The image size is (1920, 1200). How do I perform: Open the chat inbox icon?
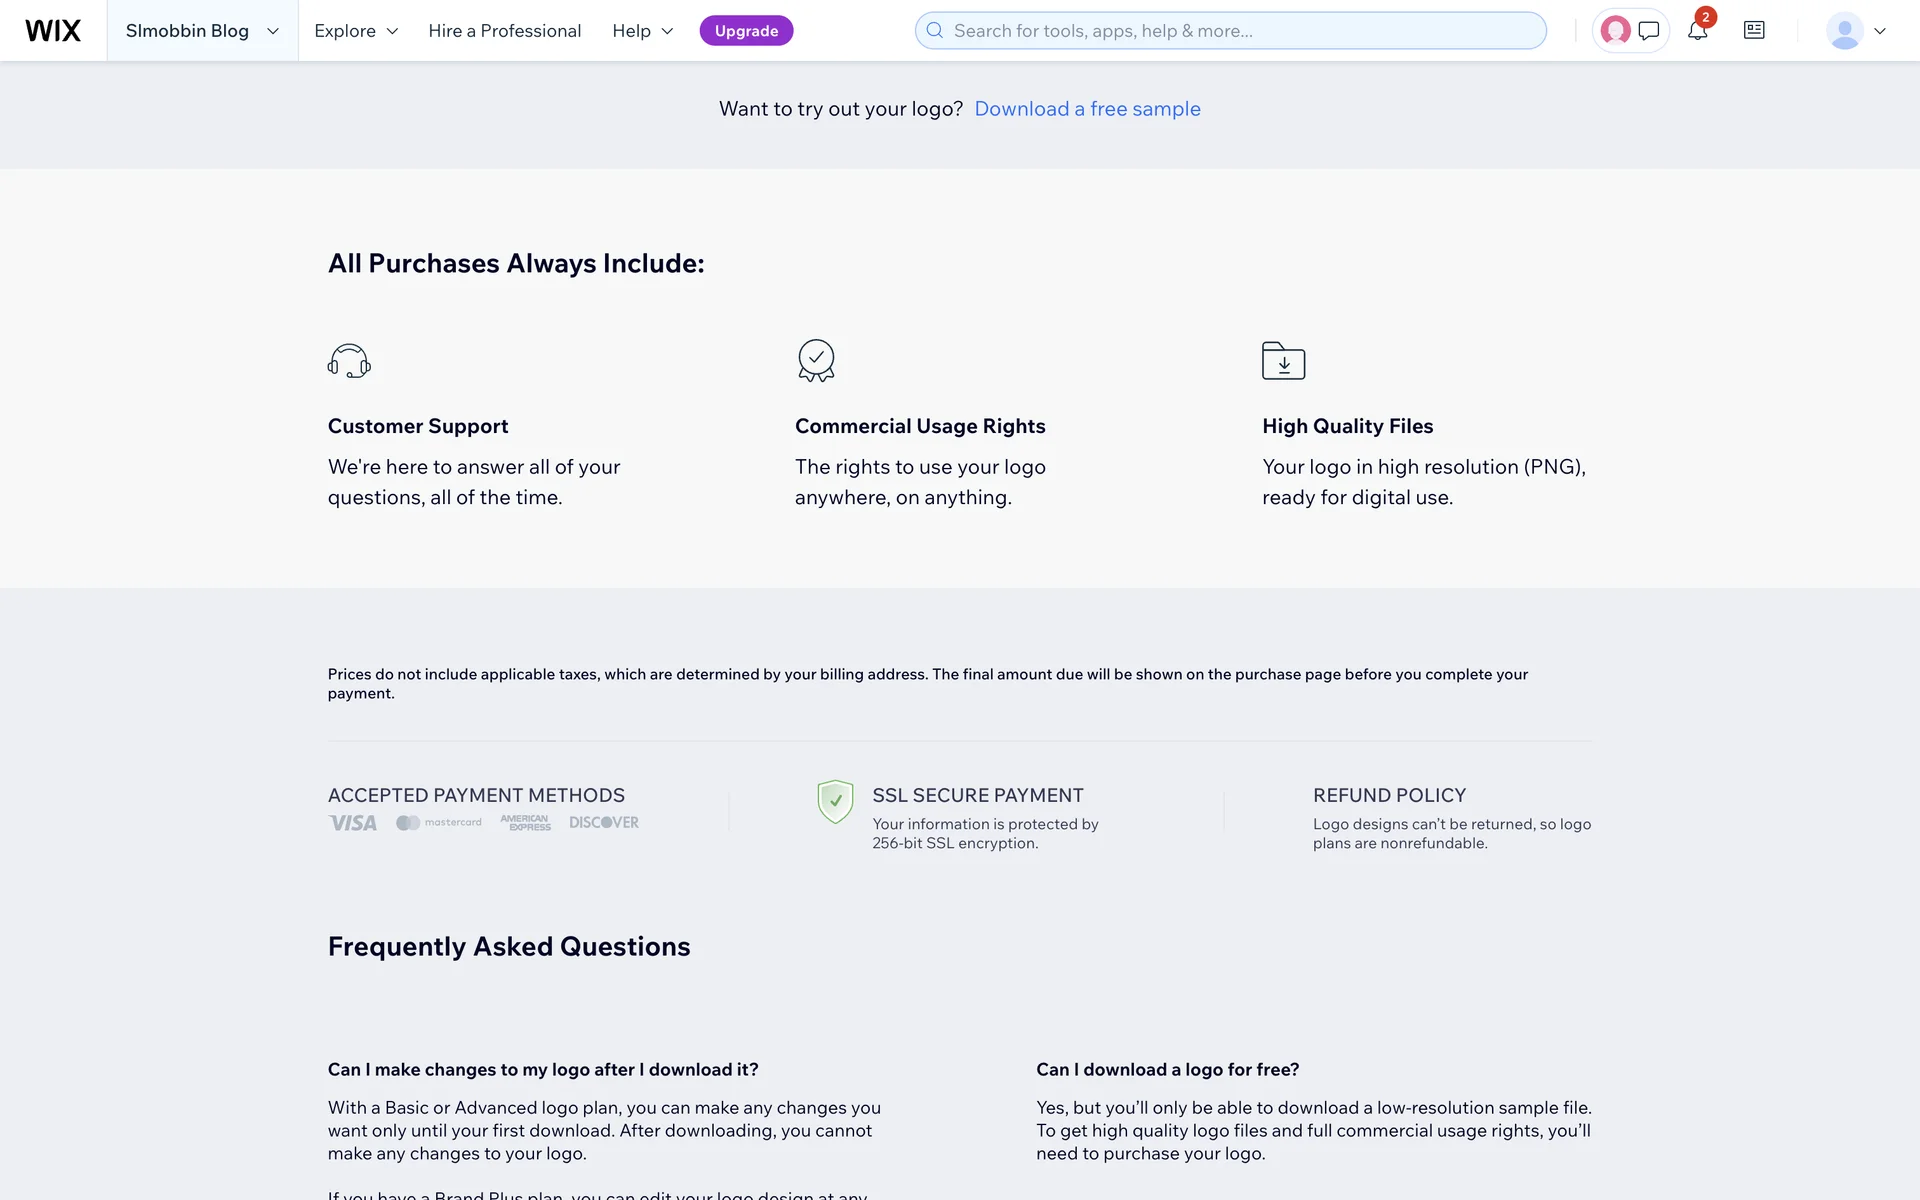1649,31
